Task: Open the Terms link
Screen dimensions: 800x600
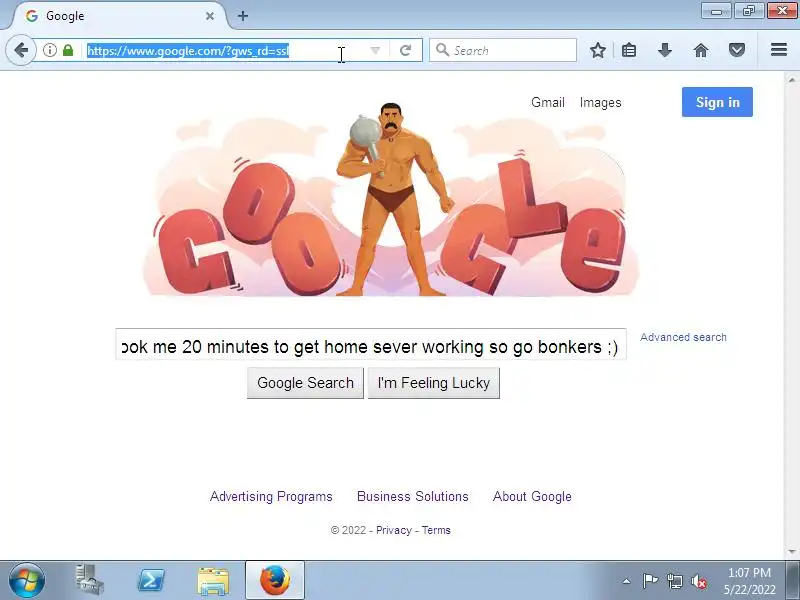Action: 436,530
